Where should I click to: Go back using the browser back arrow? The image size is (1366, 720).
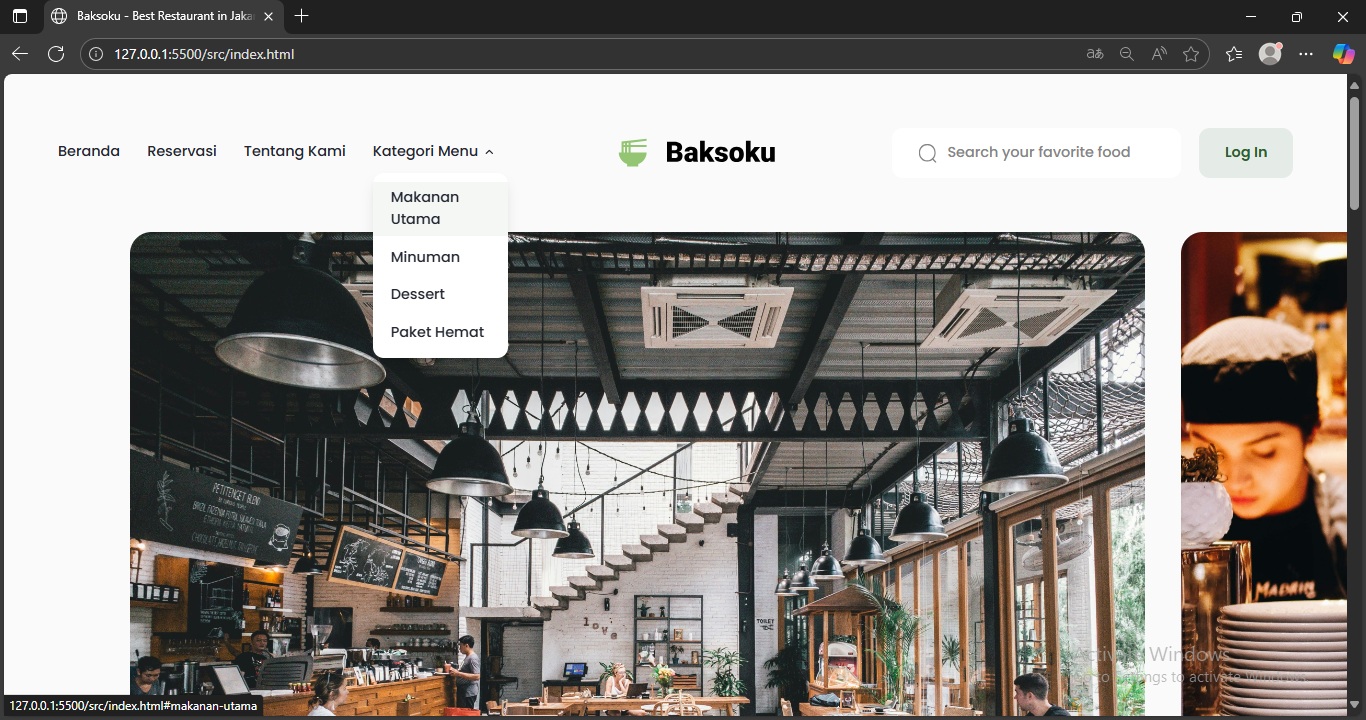coord(20,54)
